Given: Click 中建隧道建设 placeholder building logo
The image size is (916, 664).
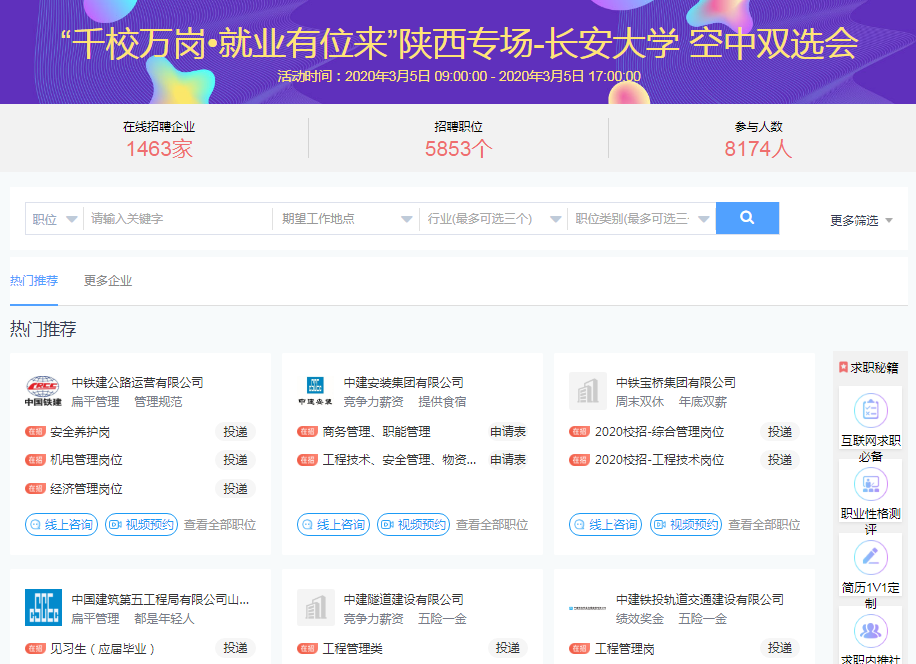Looking at the screenshot, I should coord(315,607).
